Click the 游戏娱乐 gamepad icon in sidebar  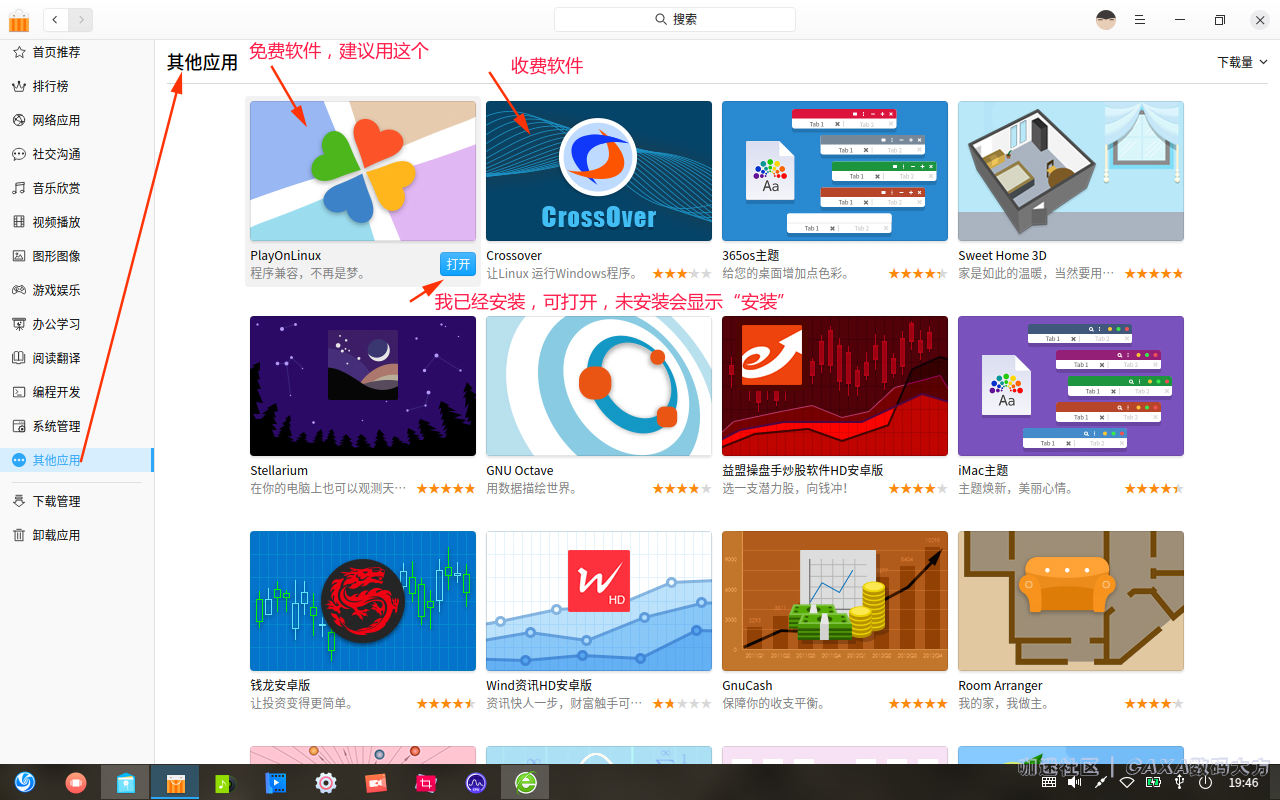point(19,290)
